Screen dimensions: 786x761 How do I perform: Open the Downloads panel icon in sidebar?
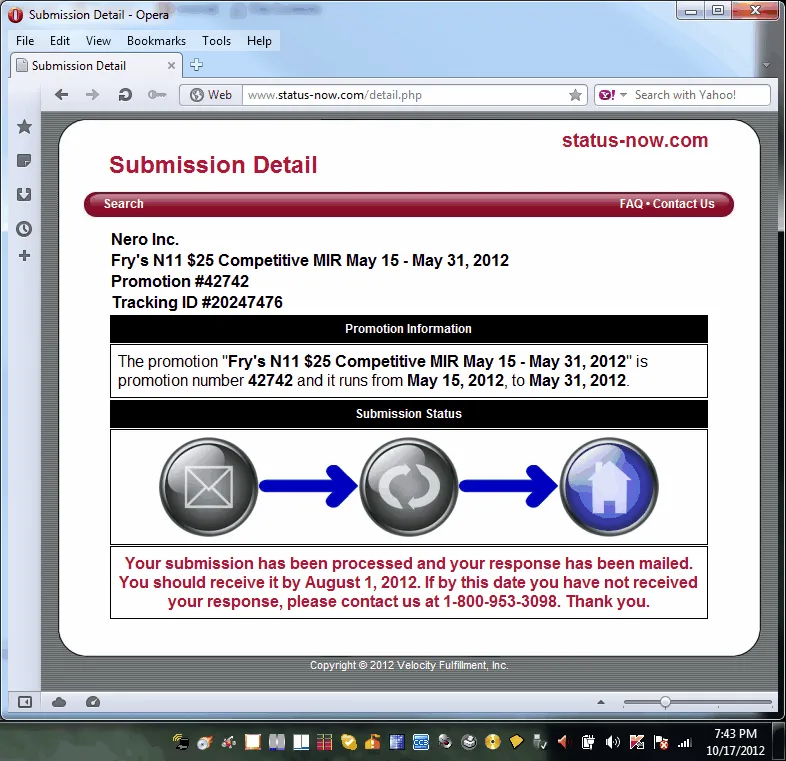[24, 195]
